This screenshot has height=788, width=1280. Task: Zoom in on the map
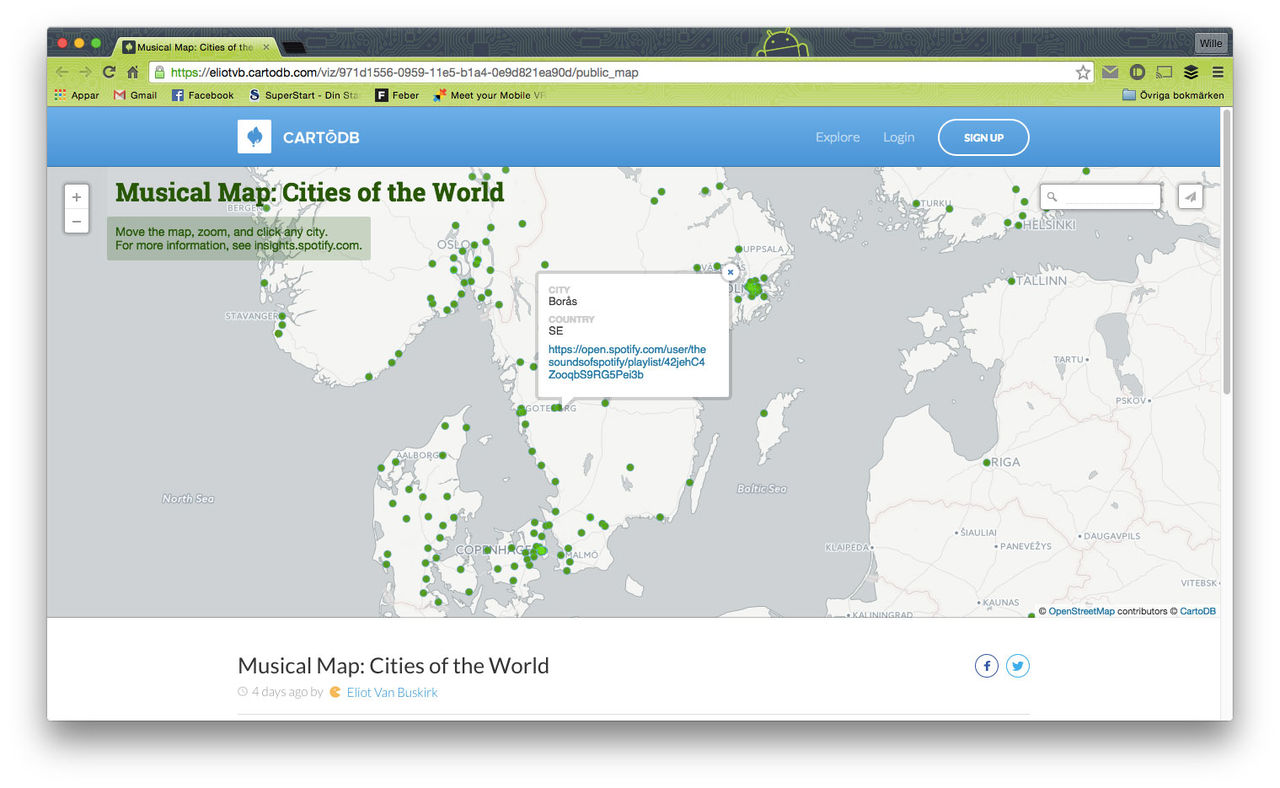coord(77,197)
